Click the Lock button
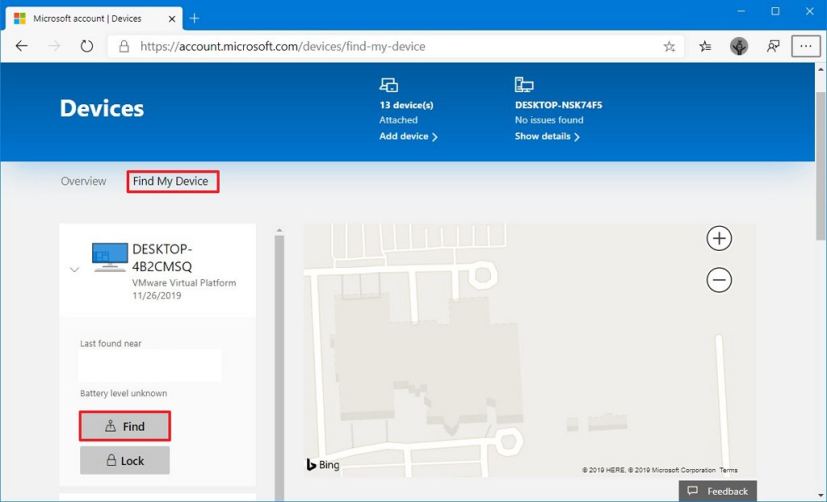827x502 pixels. 125,460
